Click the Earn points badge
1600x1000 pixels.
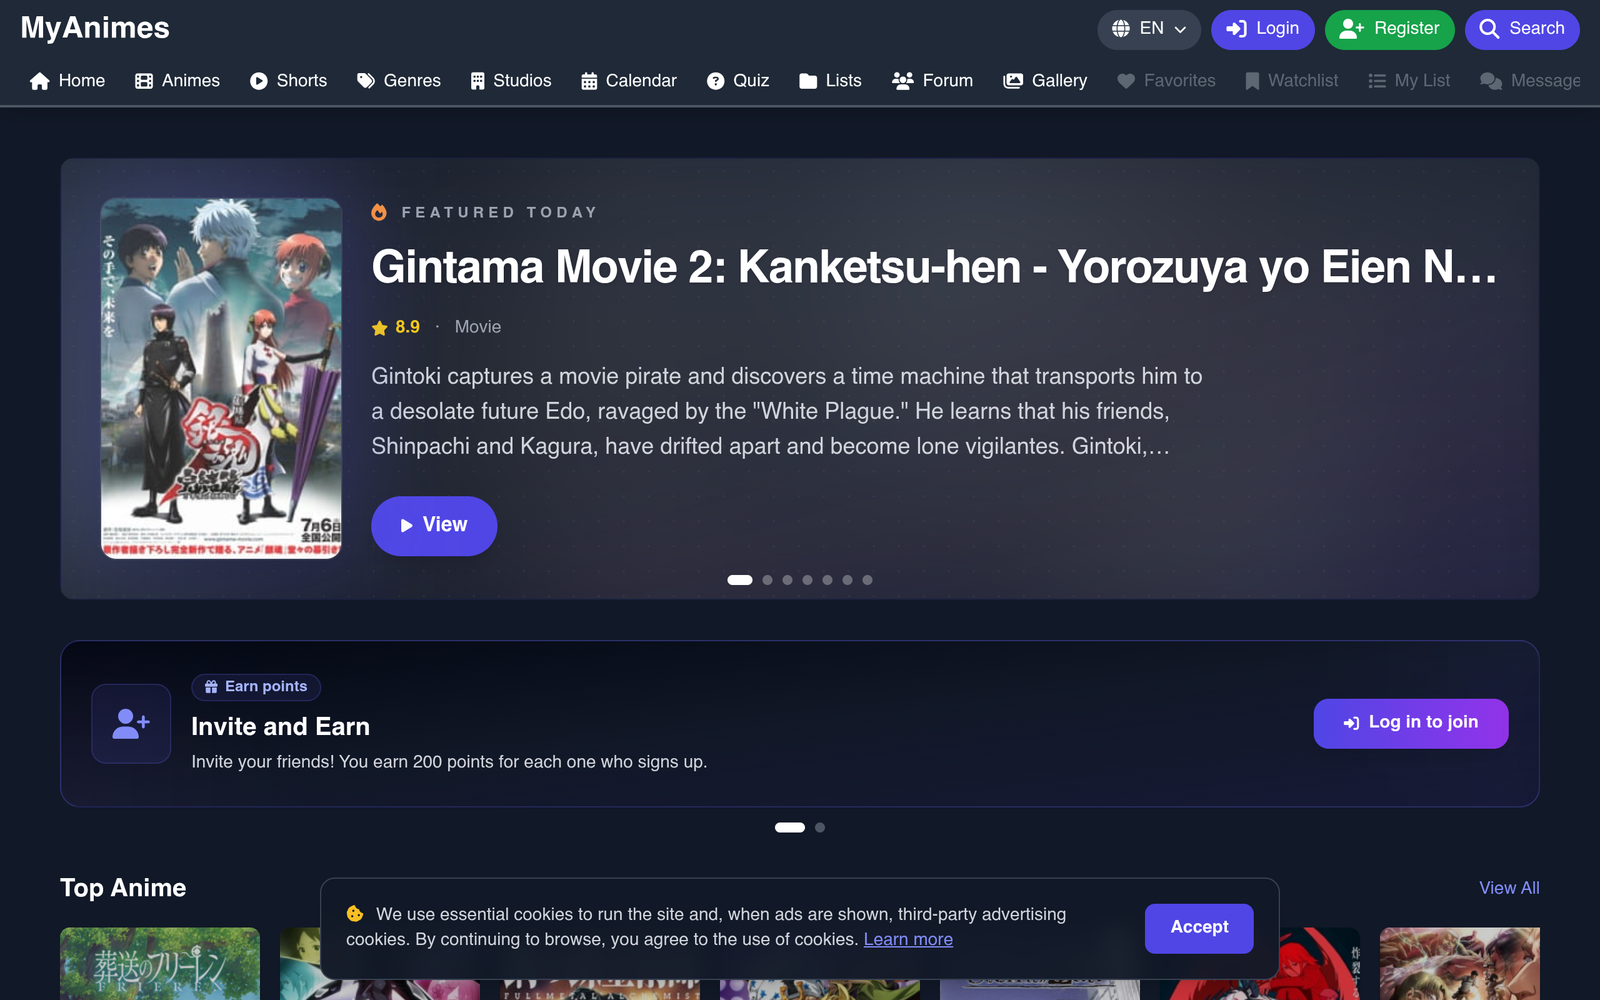click(x=256, y=687)
